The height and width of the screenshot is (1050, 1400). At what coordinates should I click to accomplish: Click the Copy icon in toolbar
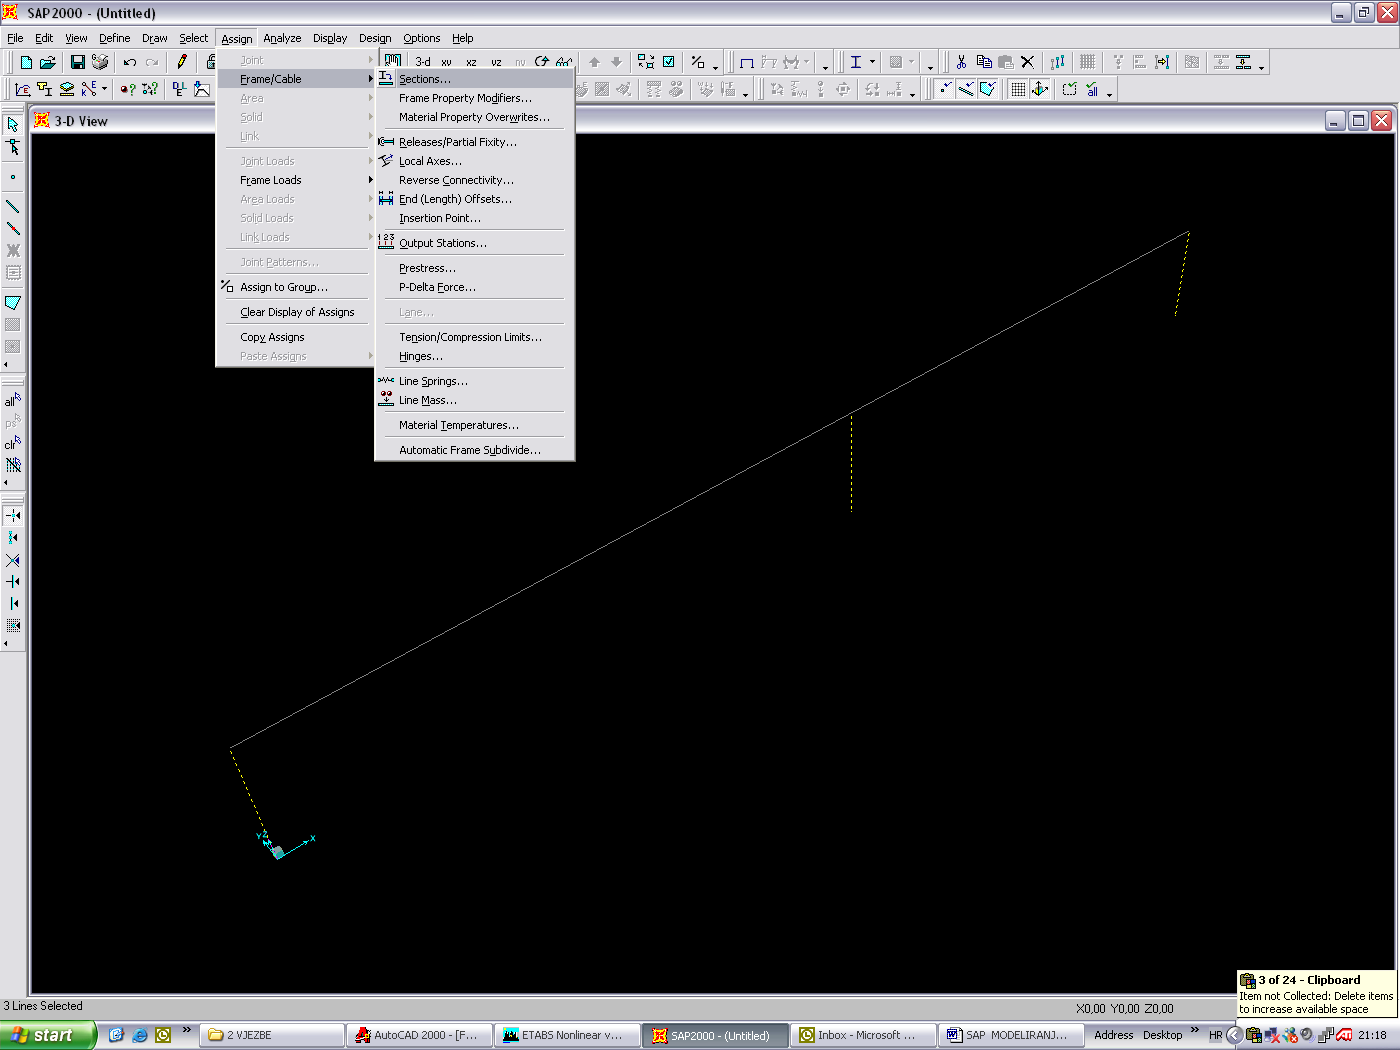[x=984, y=62]
